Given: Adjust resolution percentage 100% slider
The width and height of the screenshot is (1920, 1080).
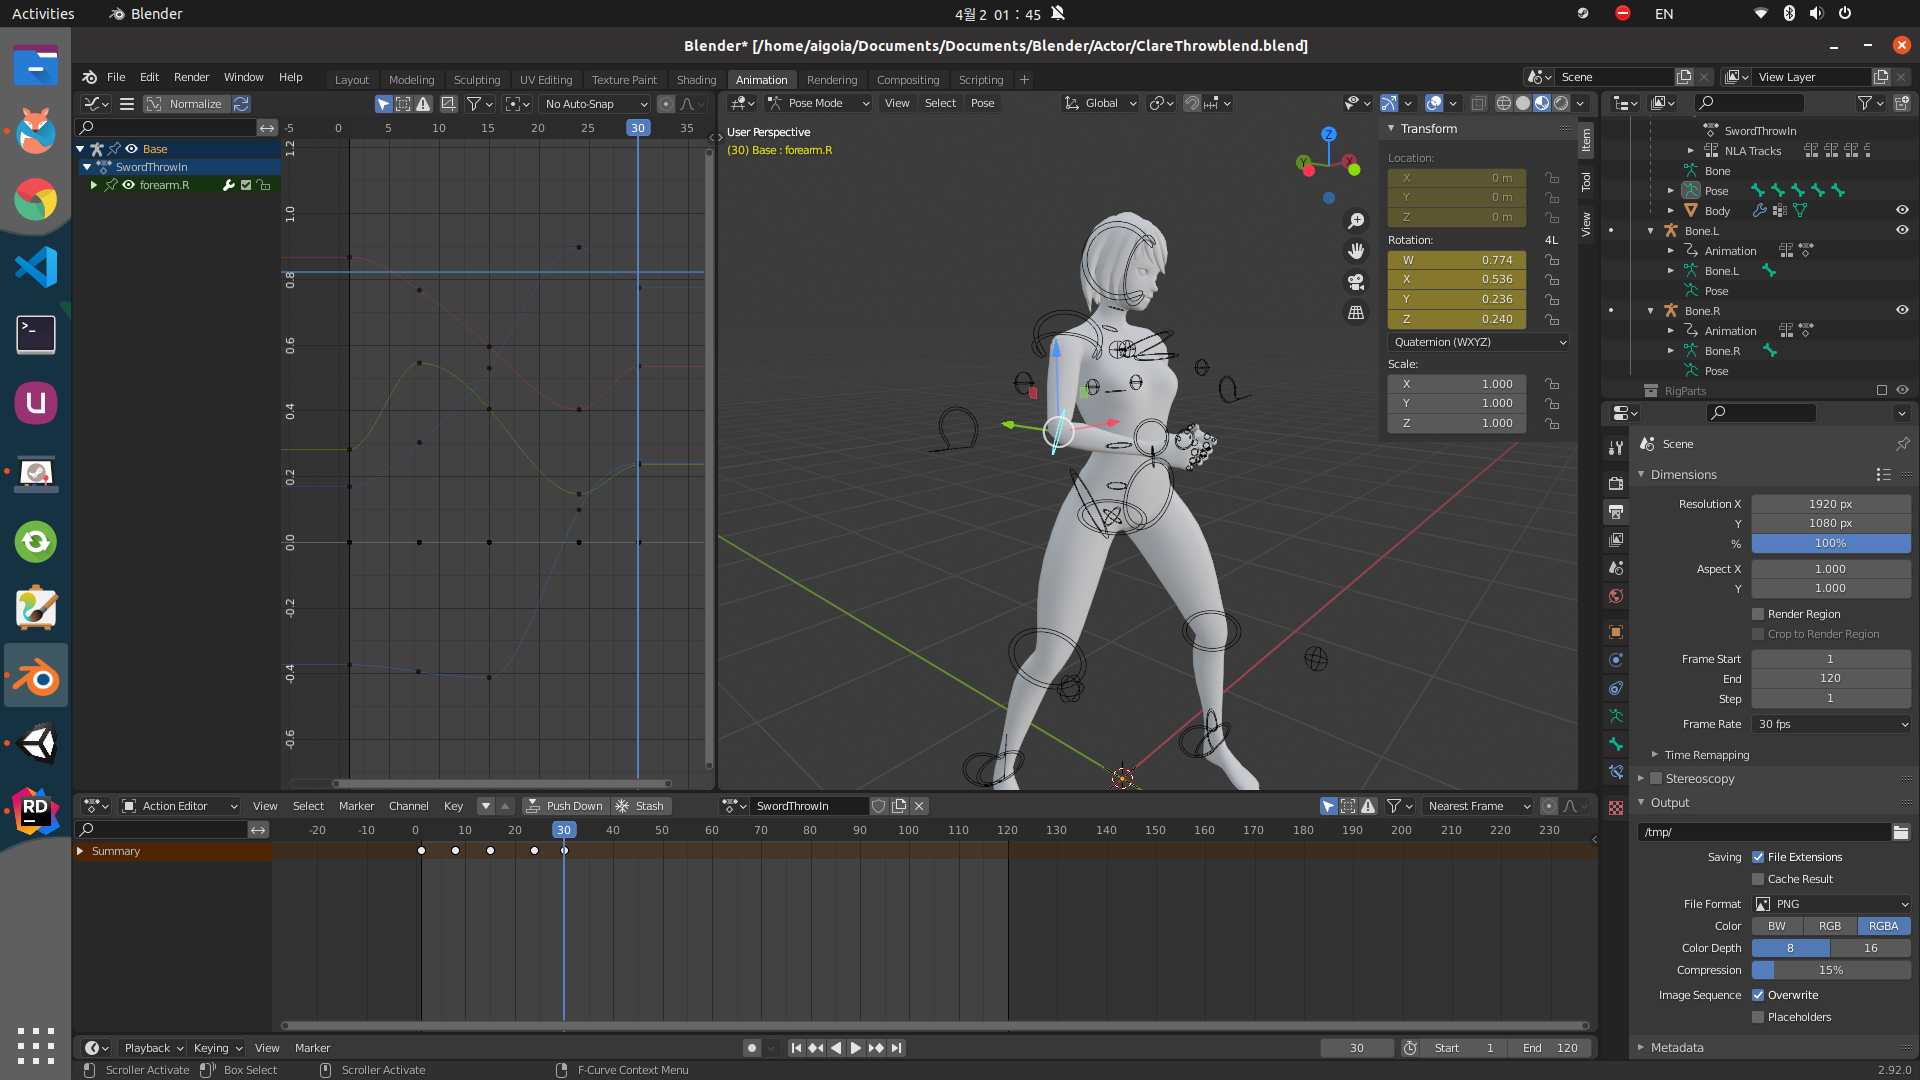Looking at the screenshot, I should 1831,543.
